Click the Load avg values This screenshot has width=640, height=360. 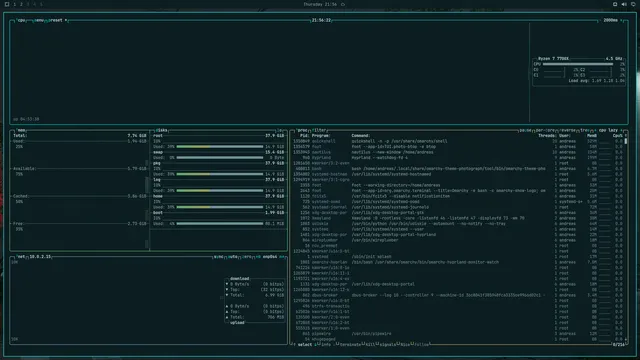coord(608,81)
